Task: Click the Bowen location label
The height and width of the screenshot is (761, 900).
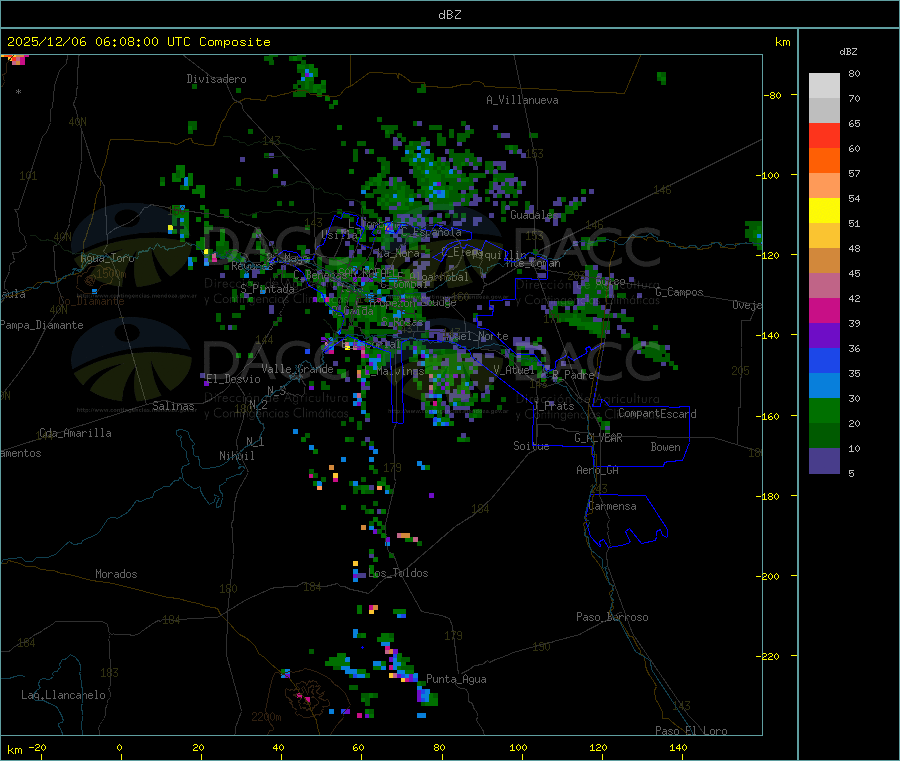Action: coord(665,447)
